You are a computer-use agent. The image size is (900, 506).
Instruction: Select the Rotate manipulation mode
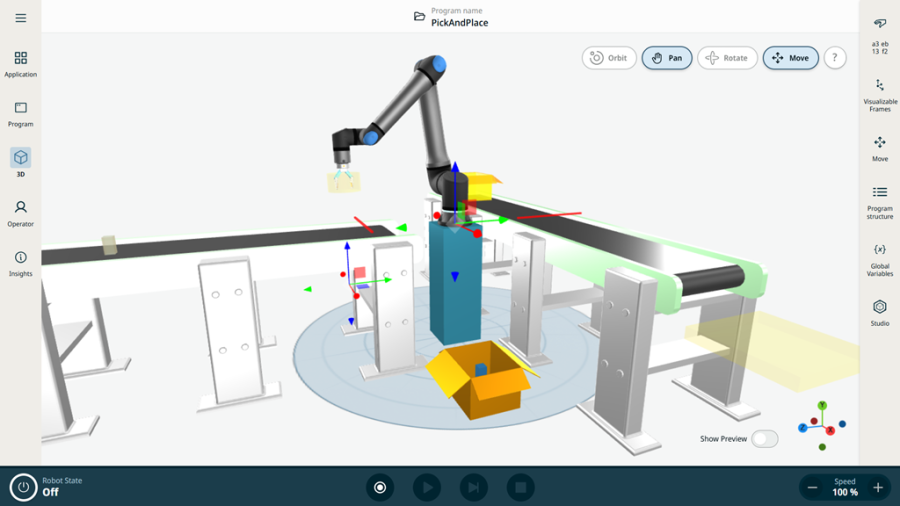pyautogui.click(x=727, y=58)
